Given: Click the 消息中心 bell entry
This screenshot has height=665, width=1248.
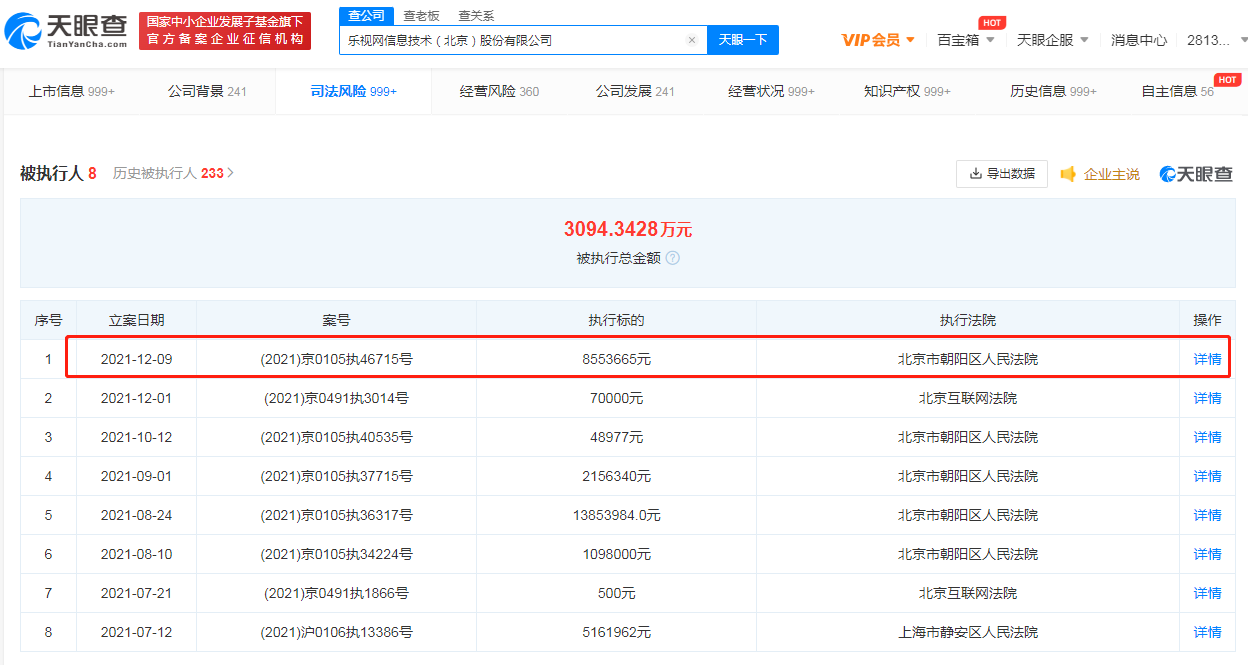Looking at the screenshot, I should (x=1139, y=39).
